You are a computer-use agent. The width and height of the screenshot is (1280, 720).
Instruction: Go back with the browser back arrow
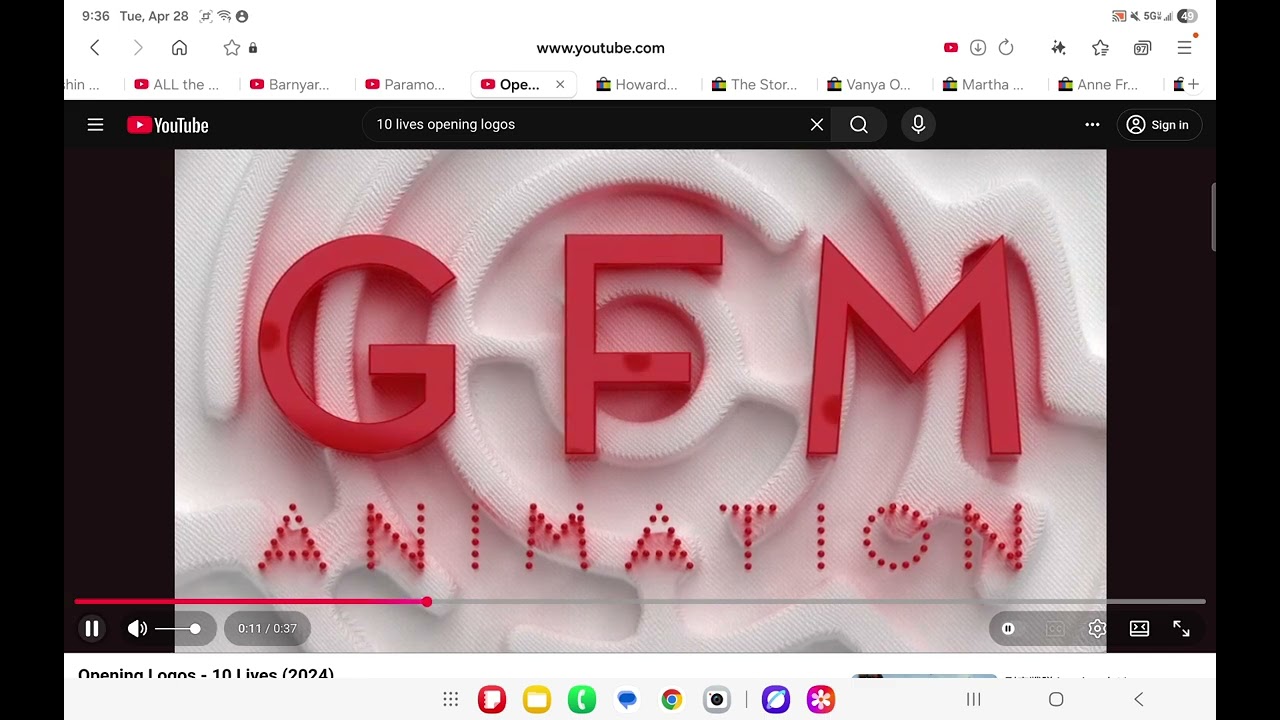(95, 48)
